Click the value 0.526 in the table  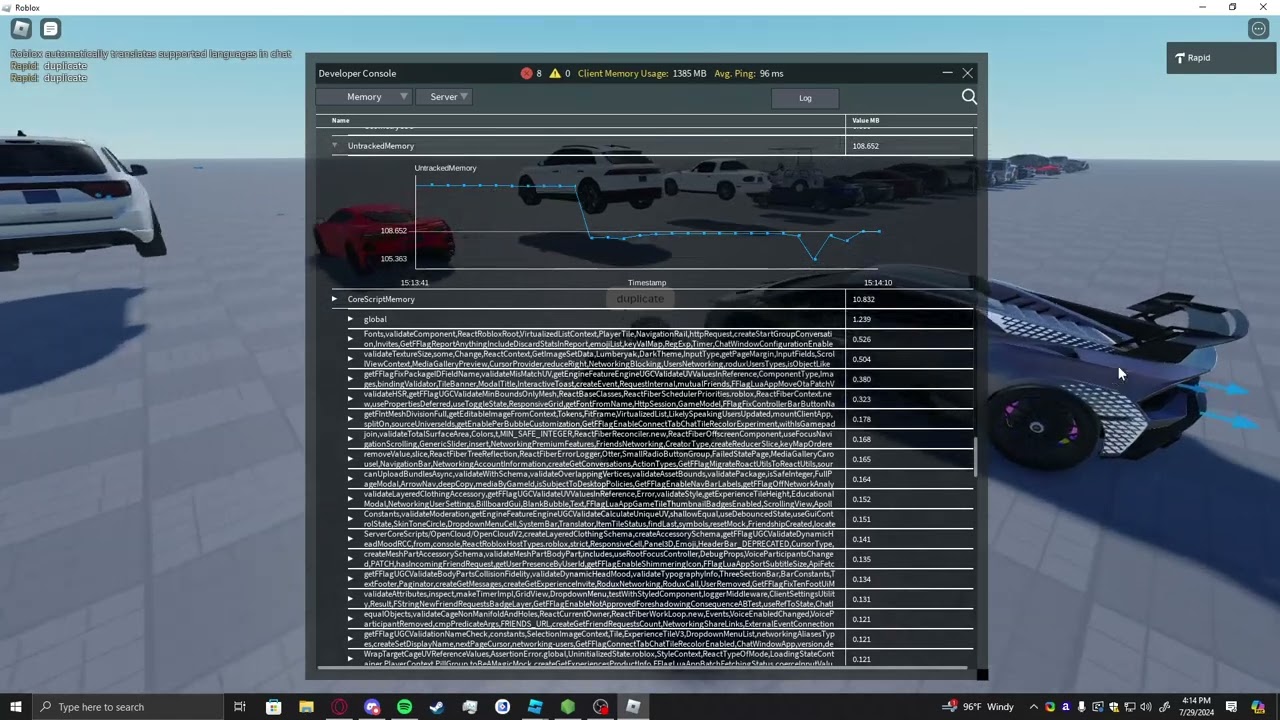point(862,339)
